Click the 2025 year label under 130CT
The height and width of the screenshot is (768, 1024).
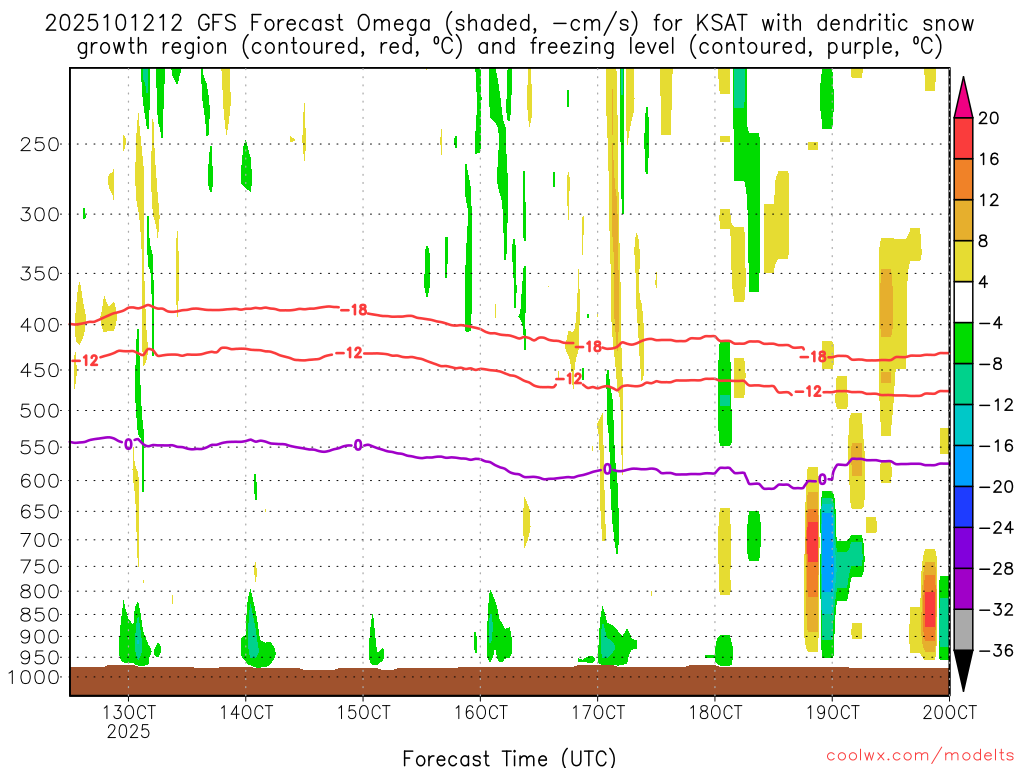point(129,731)
